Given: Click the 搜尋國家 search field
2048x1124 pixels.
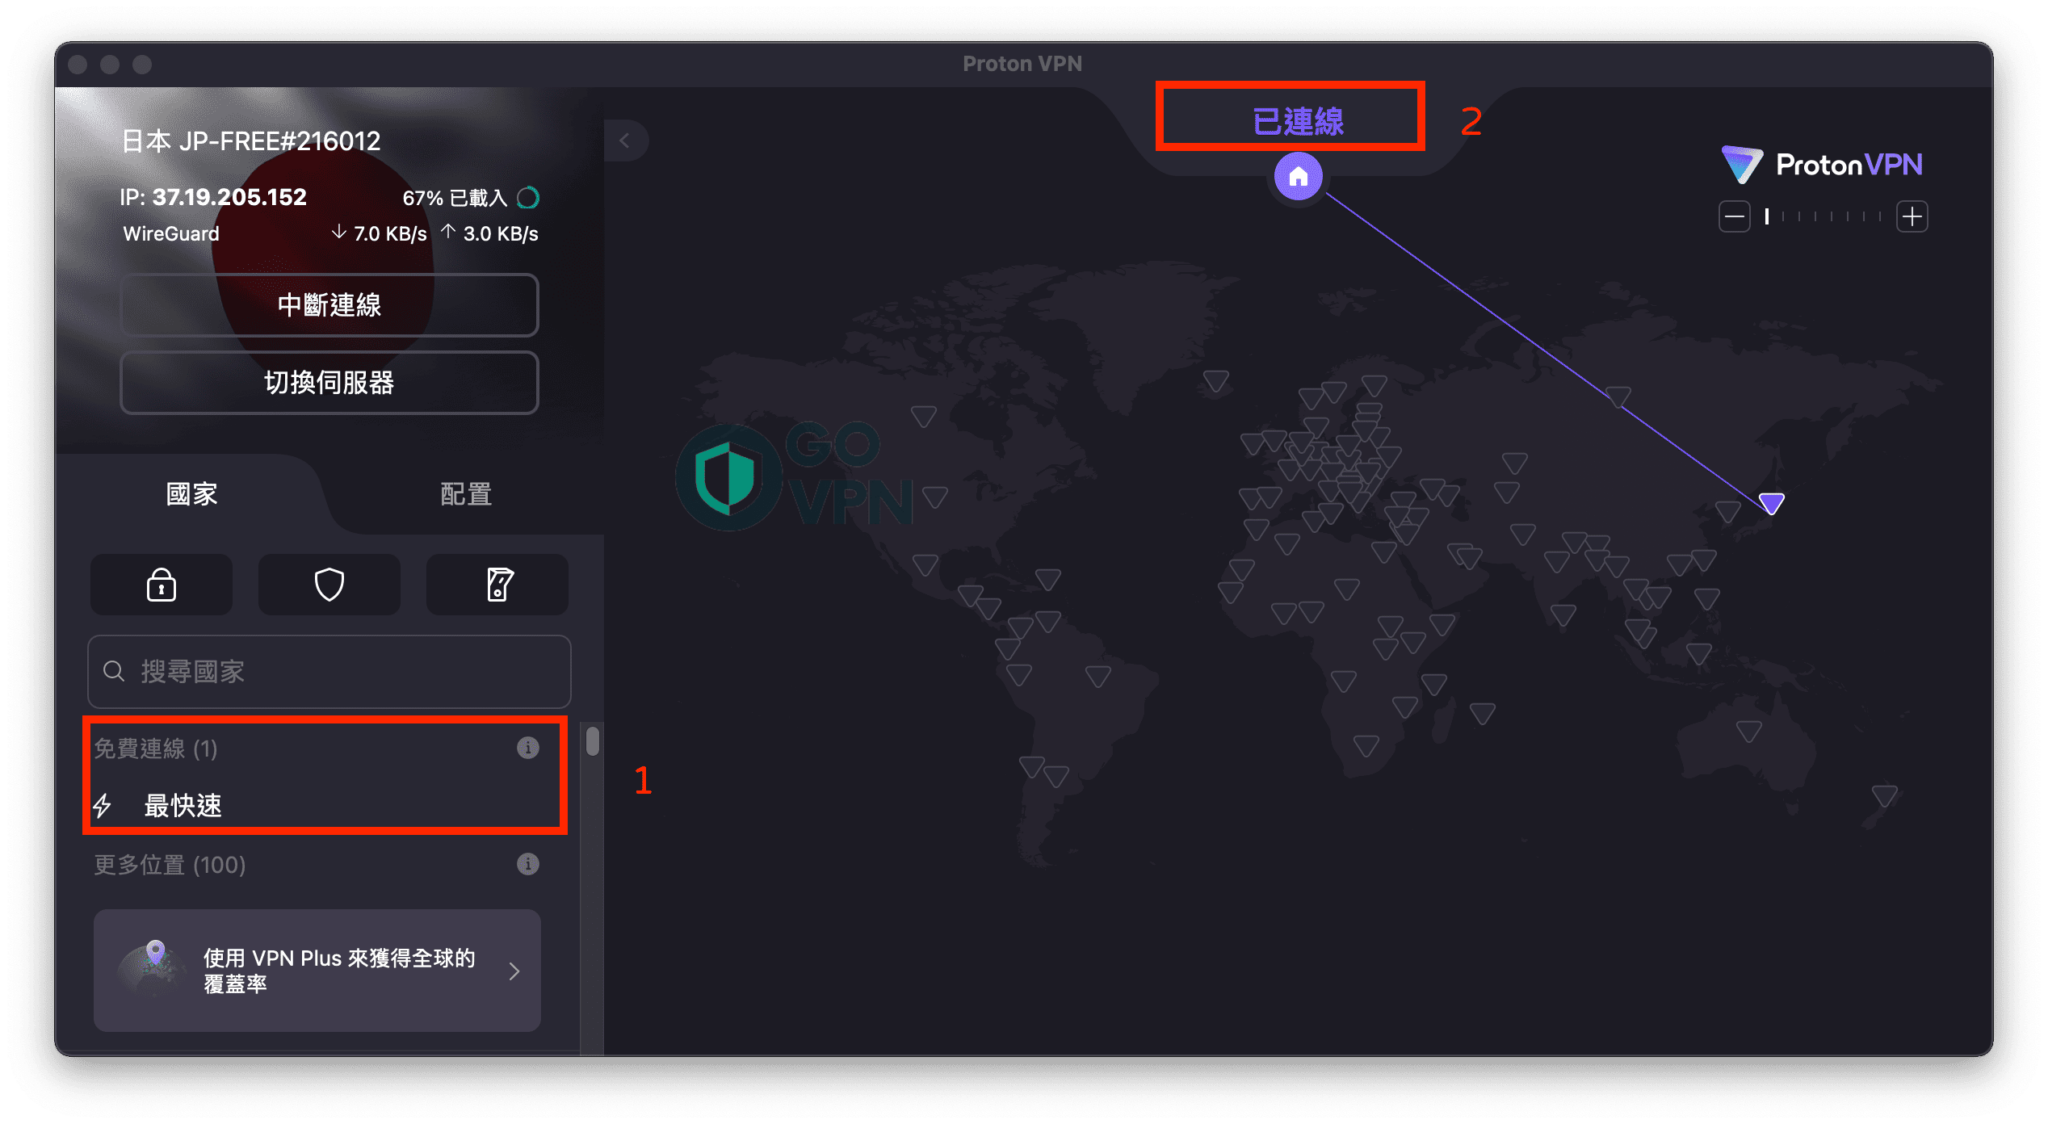Looking at the screenshot, I should 330,672.
